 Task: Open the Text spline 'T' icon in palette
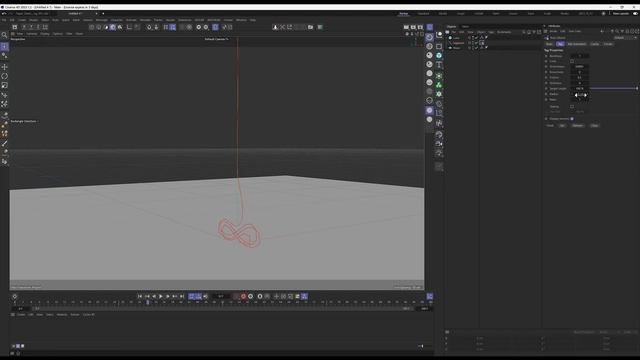tap(439, 65)
